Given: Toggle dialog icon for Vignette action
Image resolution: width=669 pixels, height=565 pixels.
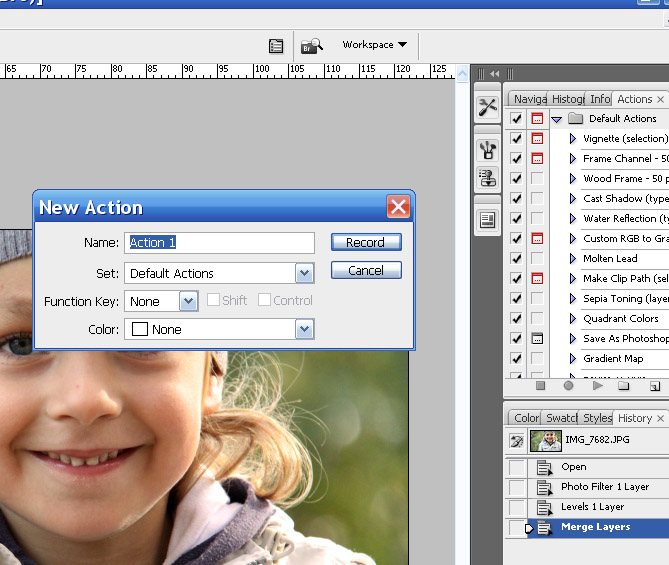Looking at the screenshot, I should [537, 138].
